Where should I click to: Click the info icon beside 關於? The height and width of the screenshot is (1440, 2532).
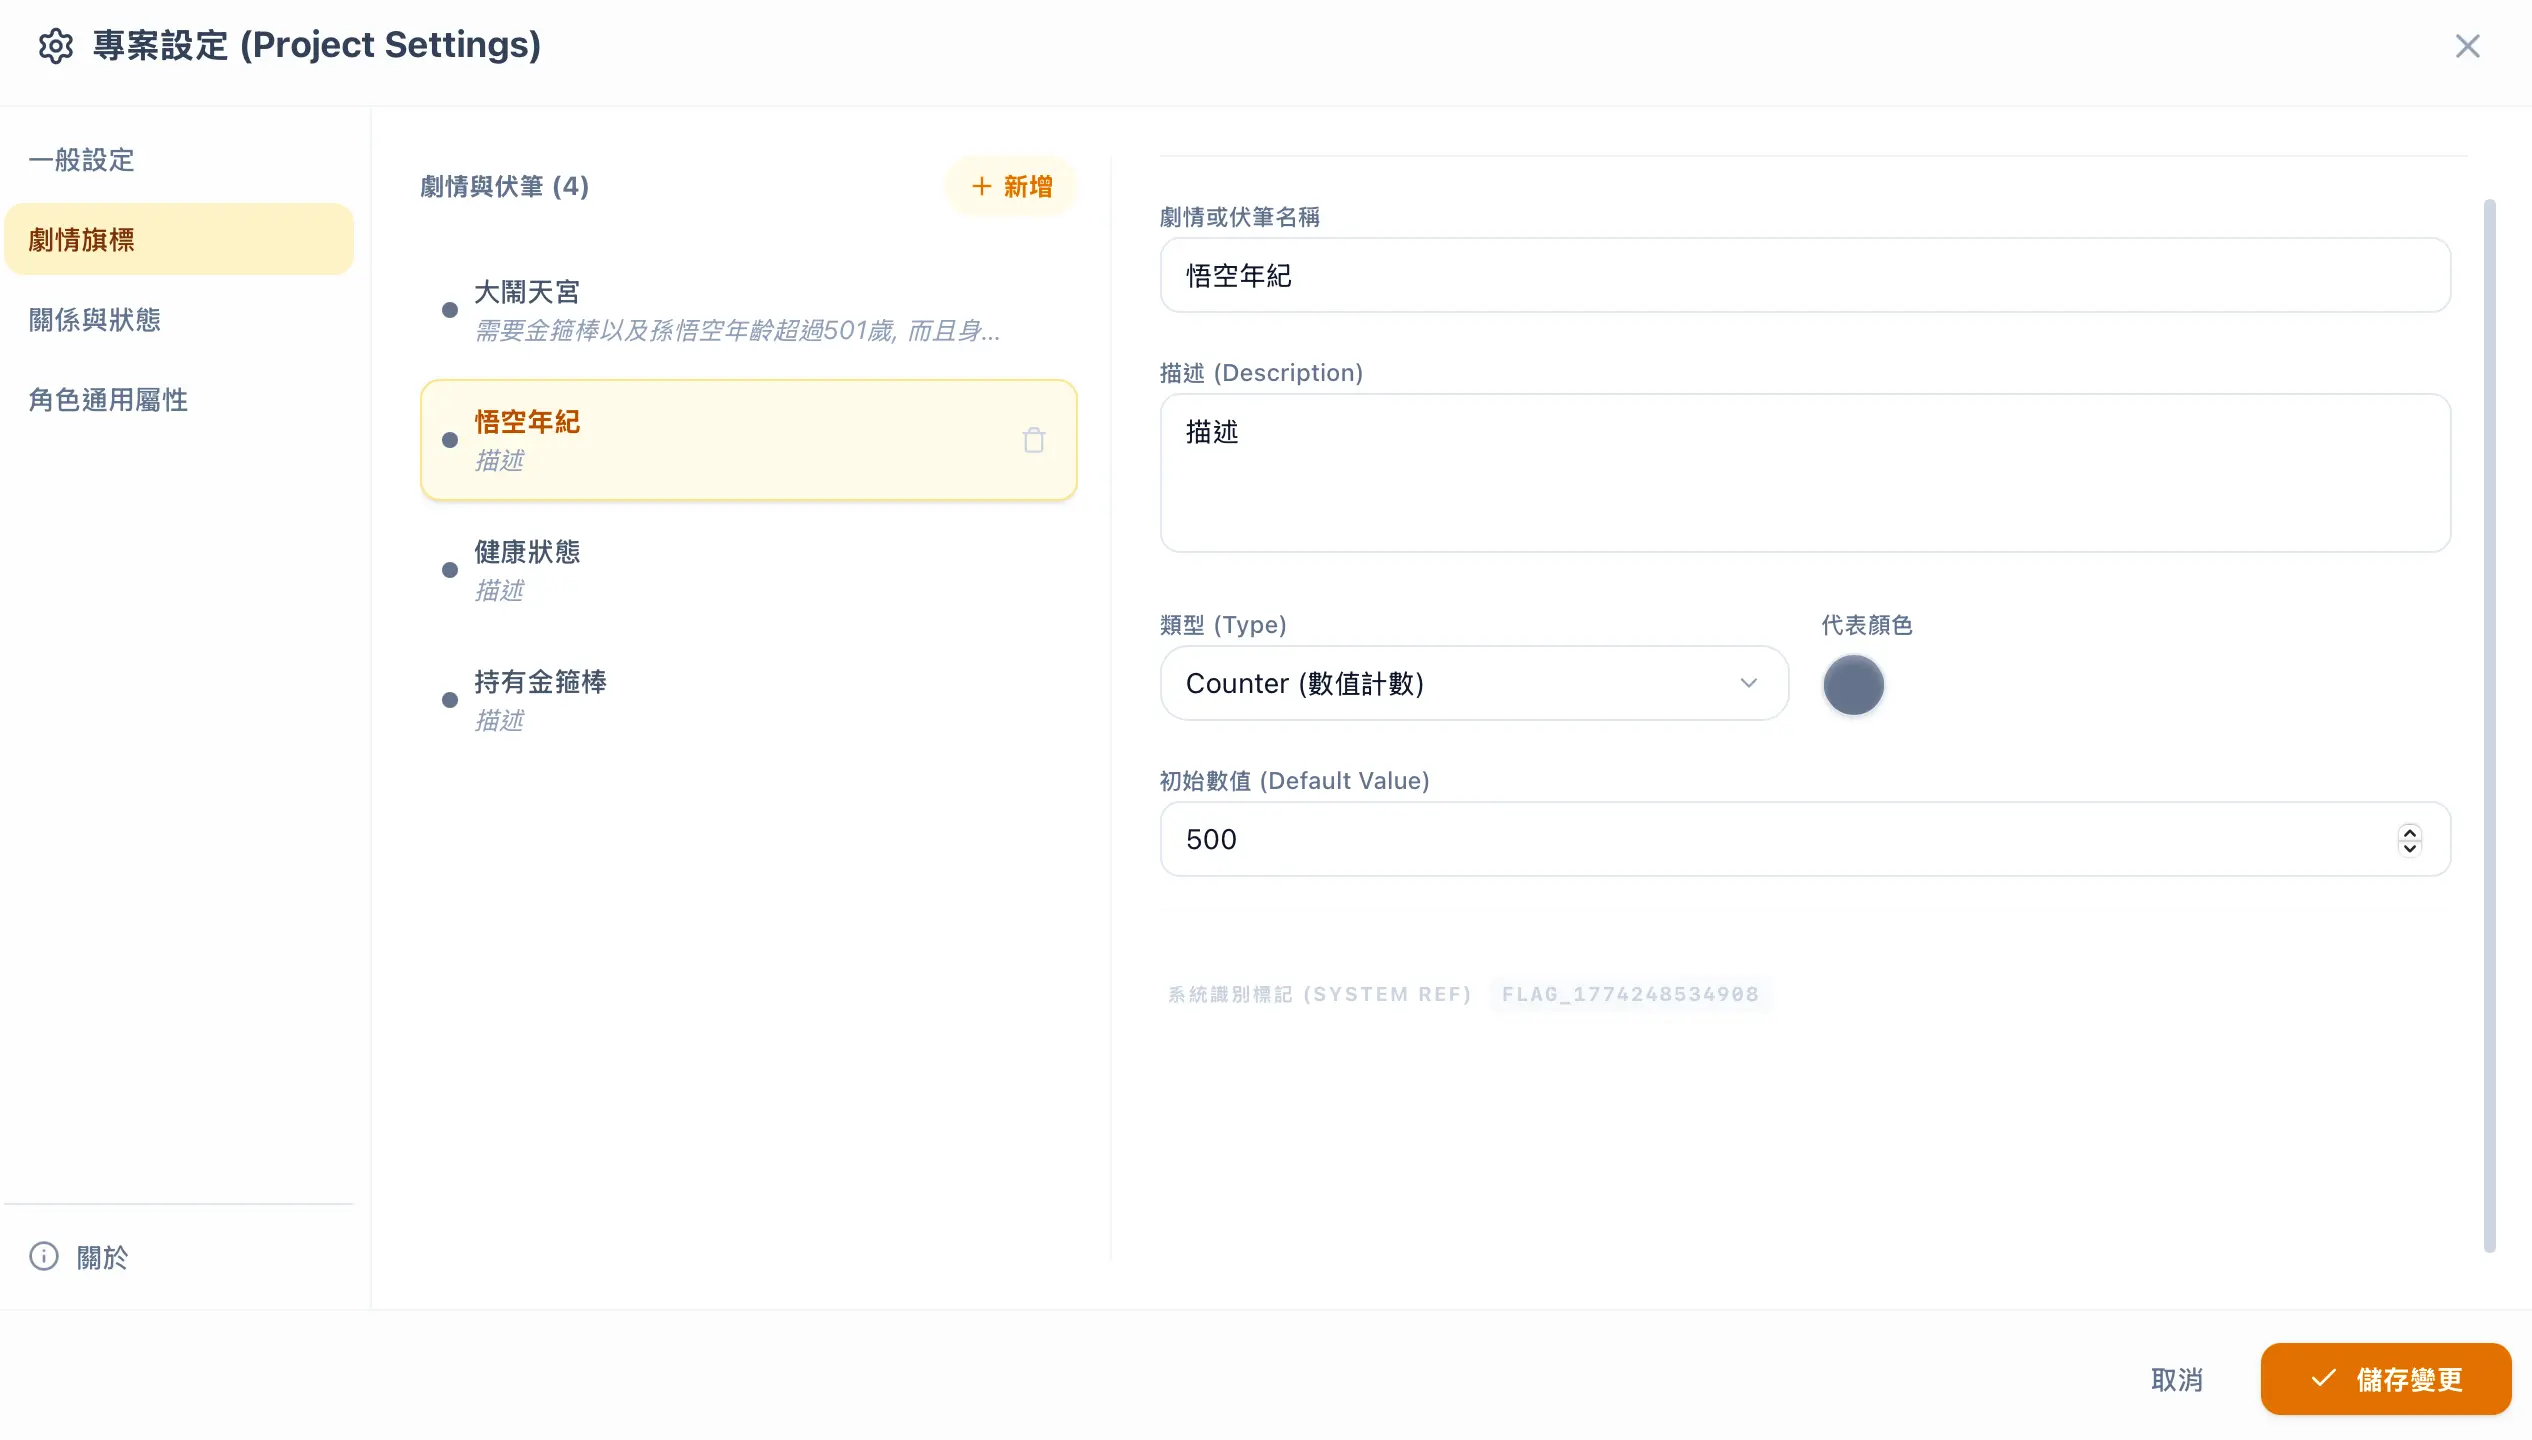pos(44,1256)
